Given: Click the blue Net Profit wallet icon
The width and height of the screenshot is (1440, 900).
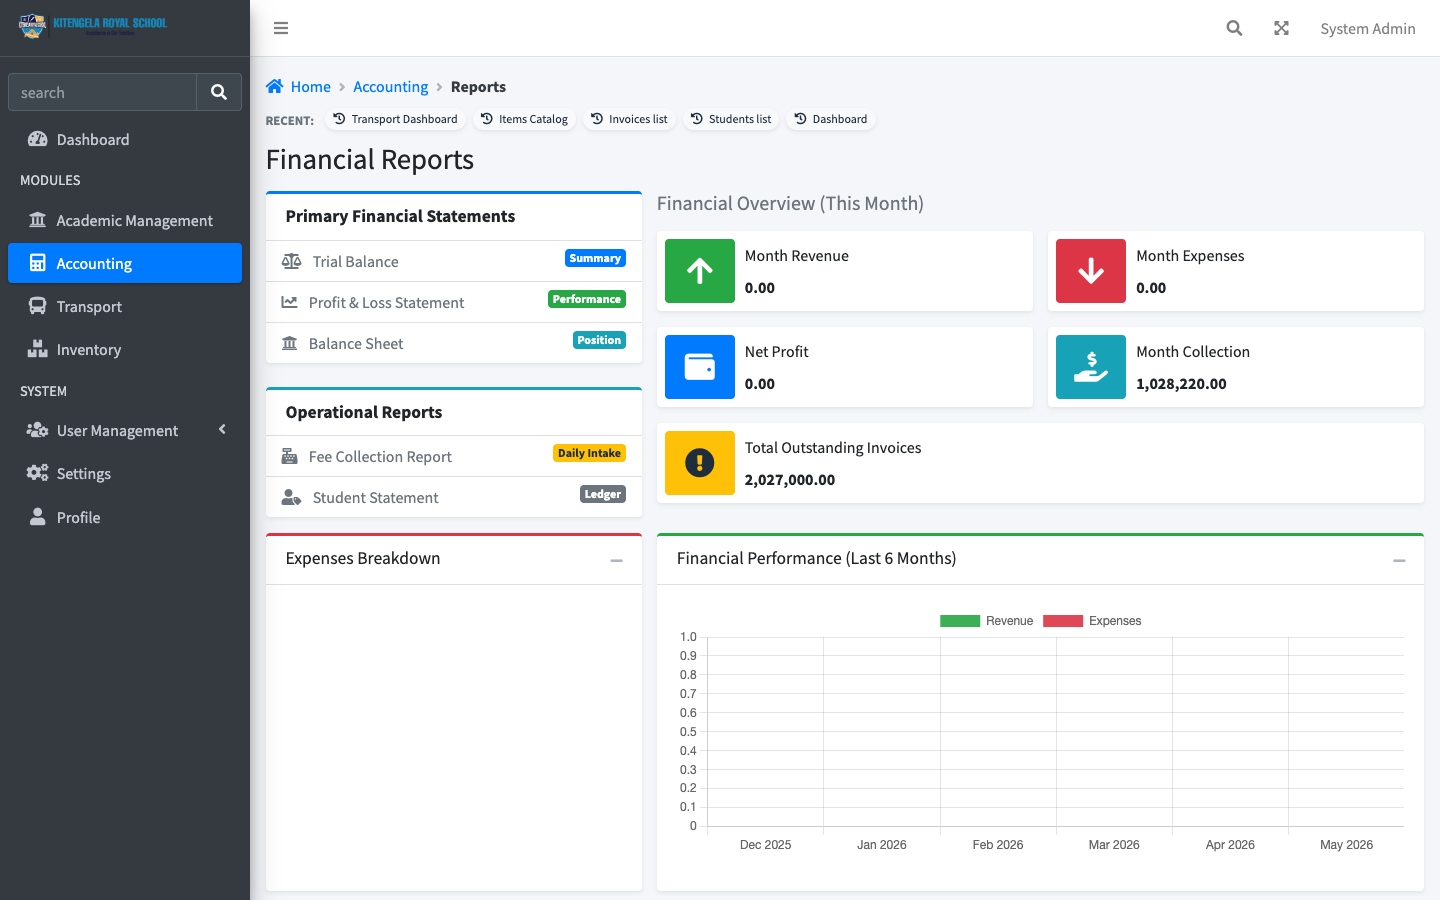Looking at the screenshot, I should tap(700, 367).
